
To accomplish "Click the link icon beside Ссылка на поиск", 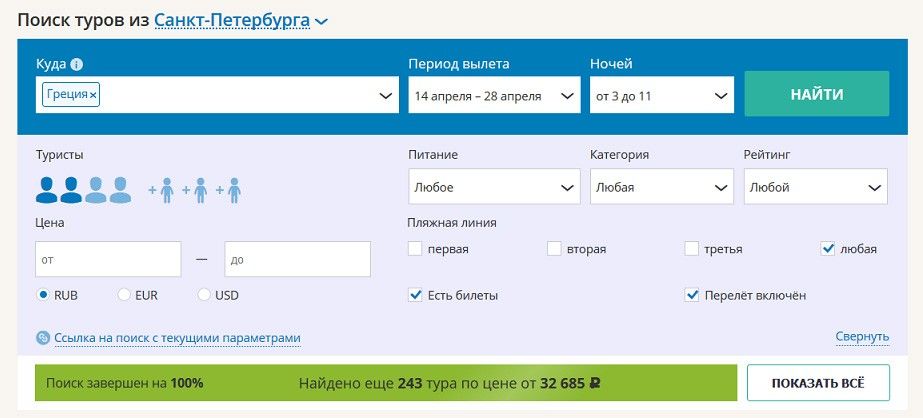I will (x=43, y=338).
